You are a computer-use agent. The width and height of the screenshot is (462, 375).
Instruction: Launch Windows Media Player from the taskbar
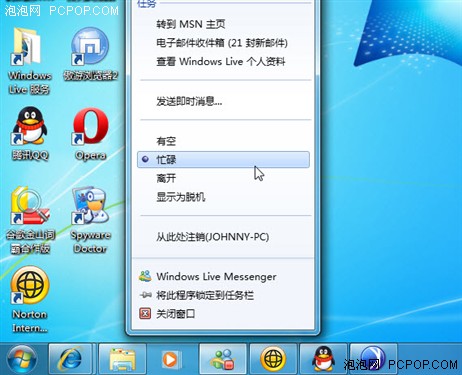171,360
